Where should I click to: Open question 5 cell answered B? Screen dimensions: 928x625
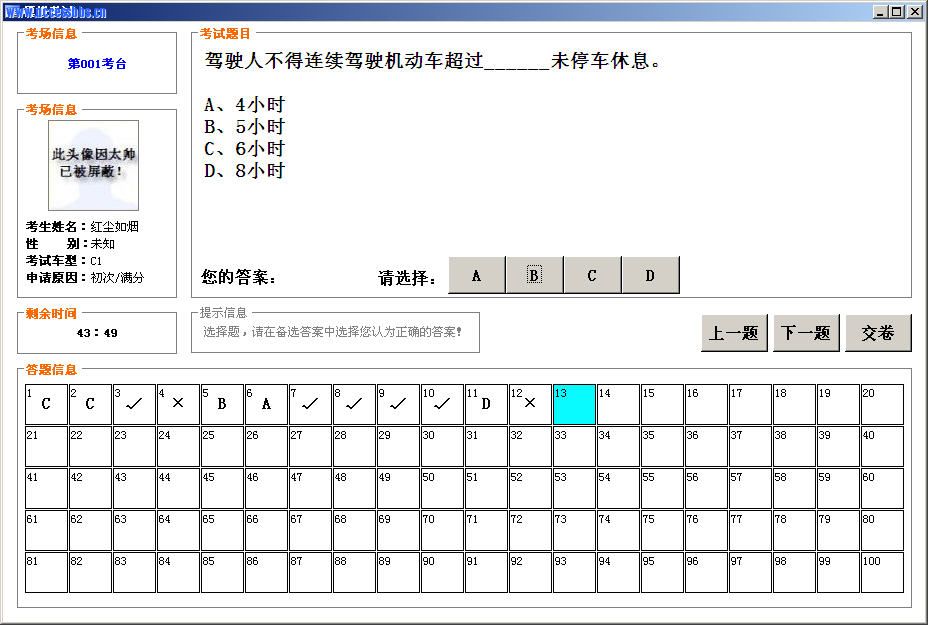point(222,404)
